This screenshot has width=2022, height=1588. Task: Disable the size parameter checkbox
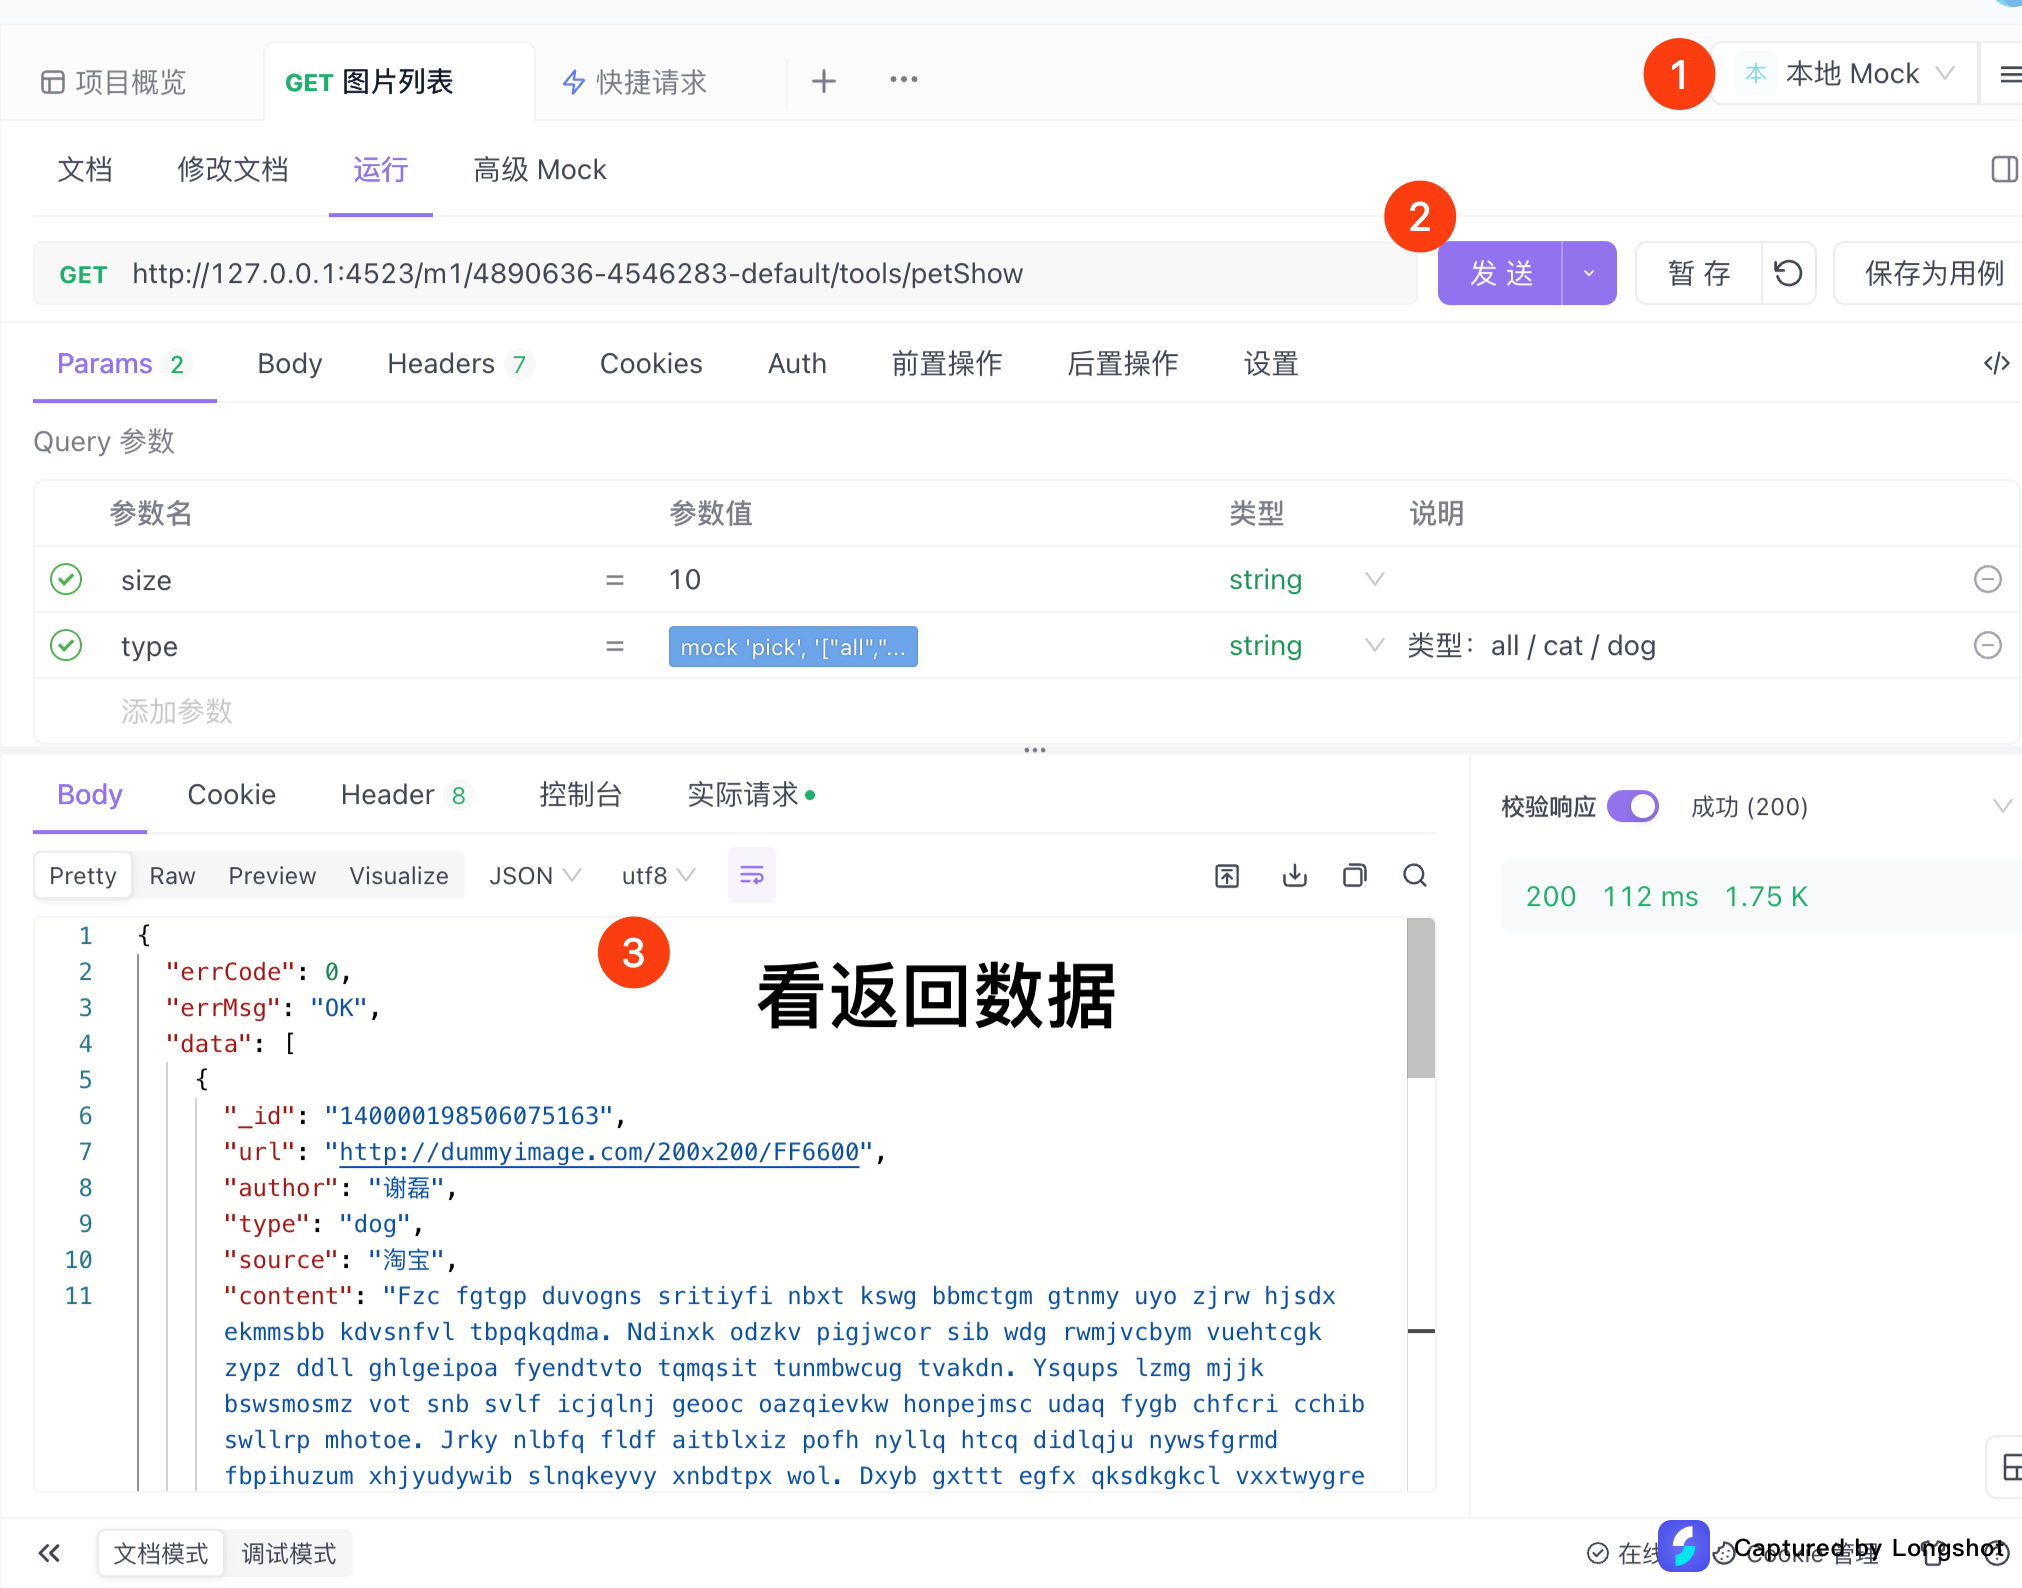66,580
